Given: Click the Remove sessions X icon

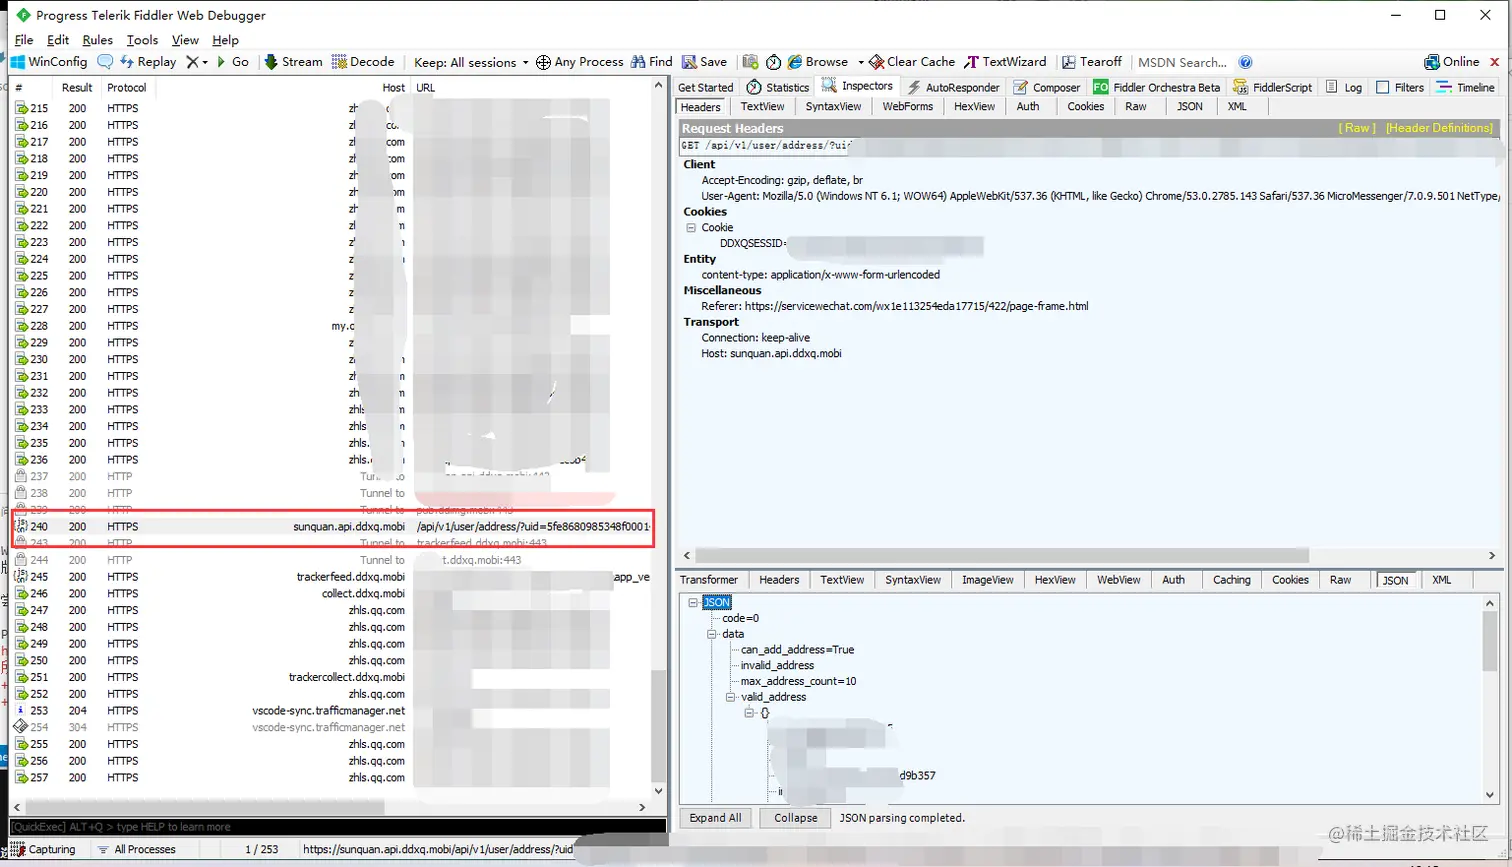Looking at the screenshot, I should pyautogui.click(x=193, y=62).
